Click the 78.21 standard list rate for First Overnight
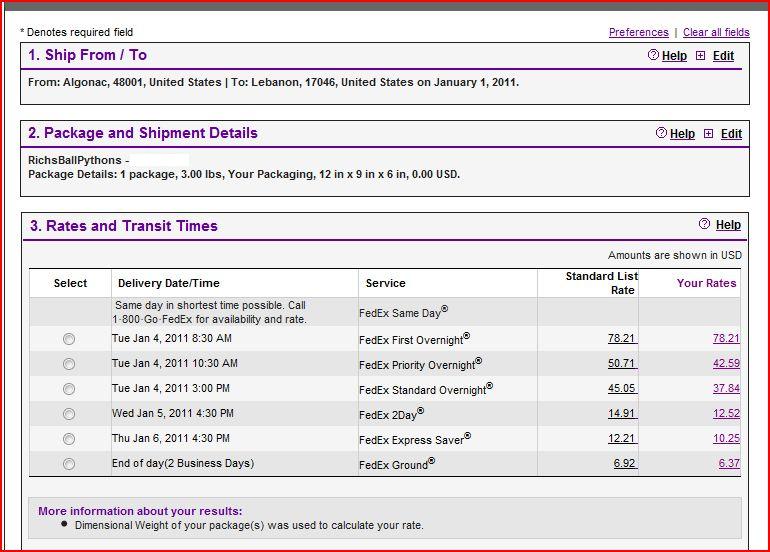This screenshot has width=770, height=552. click(622, 338)
